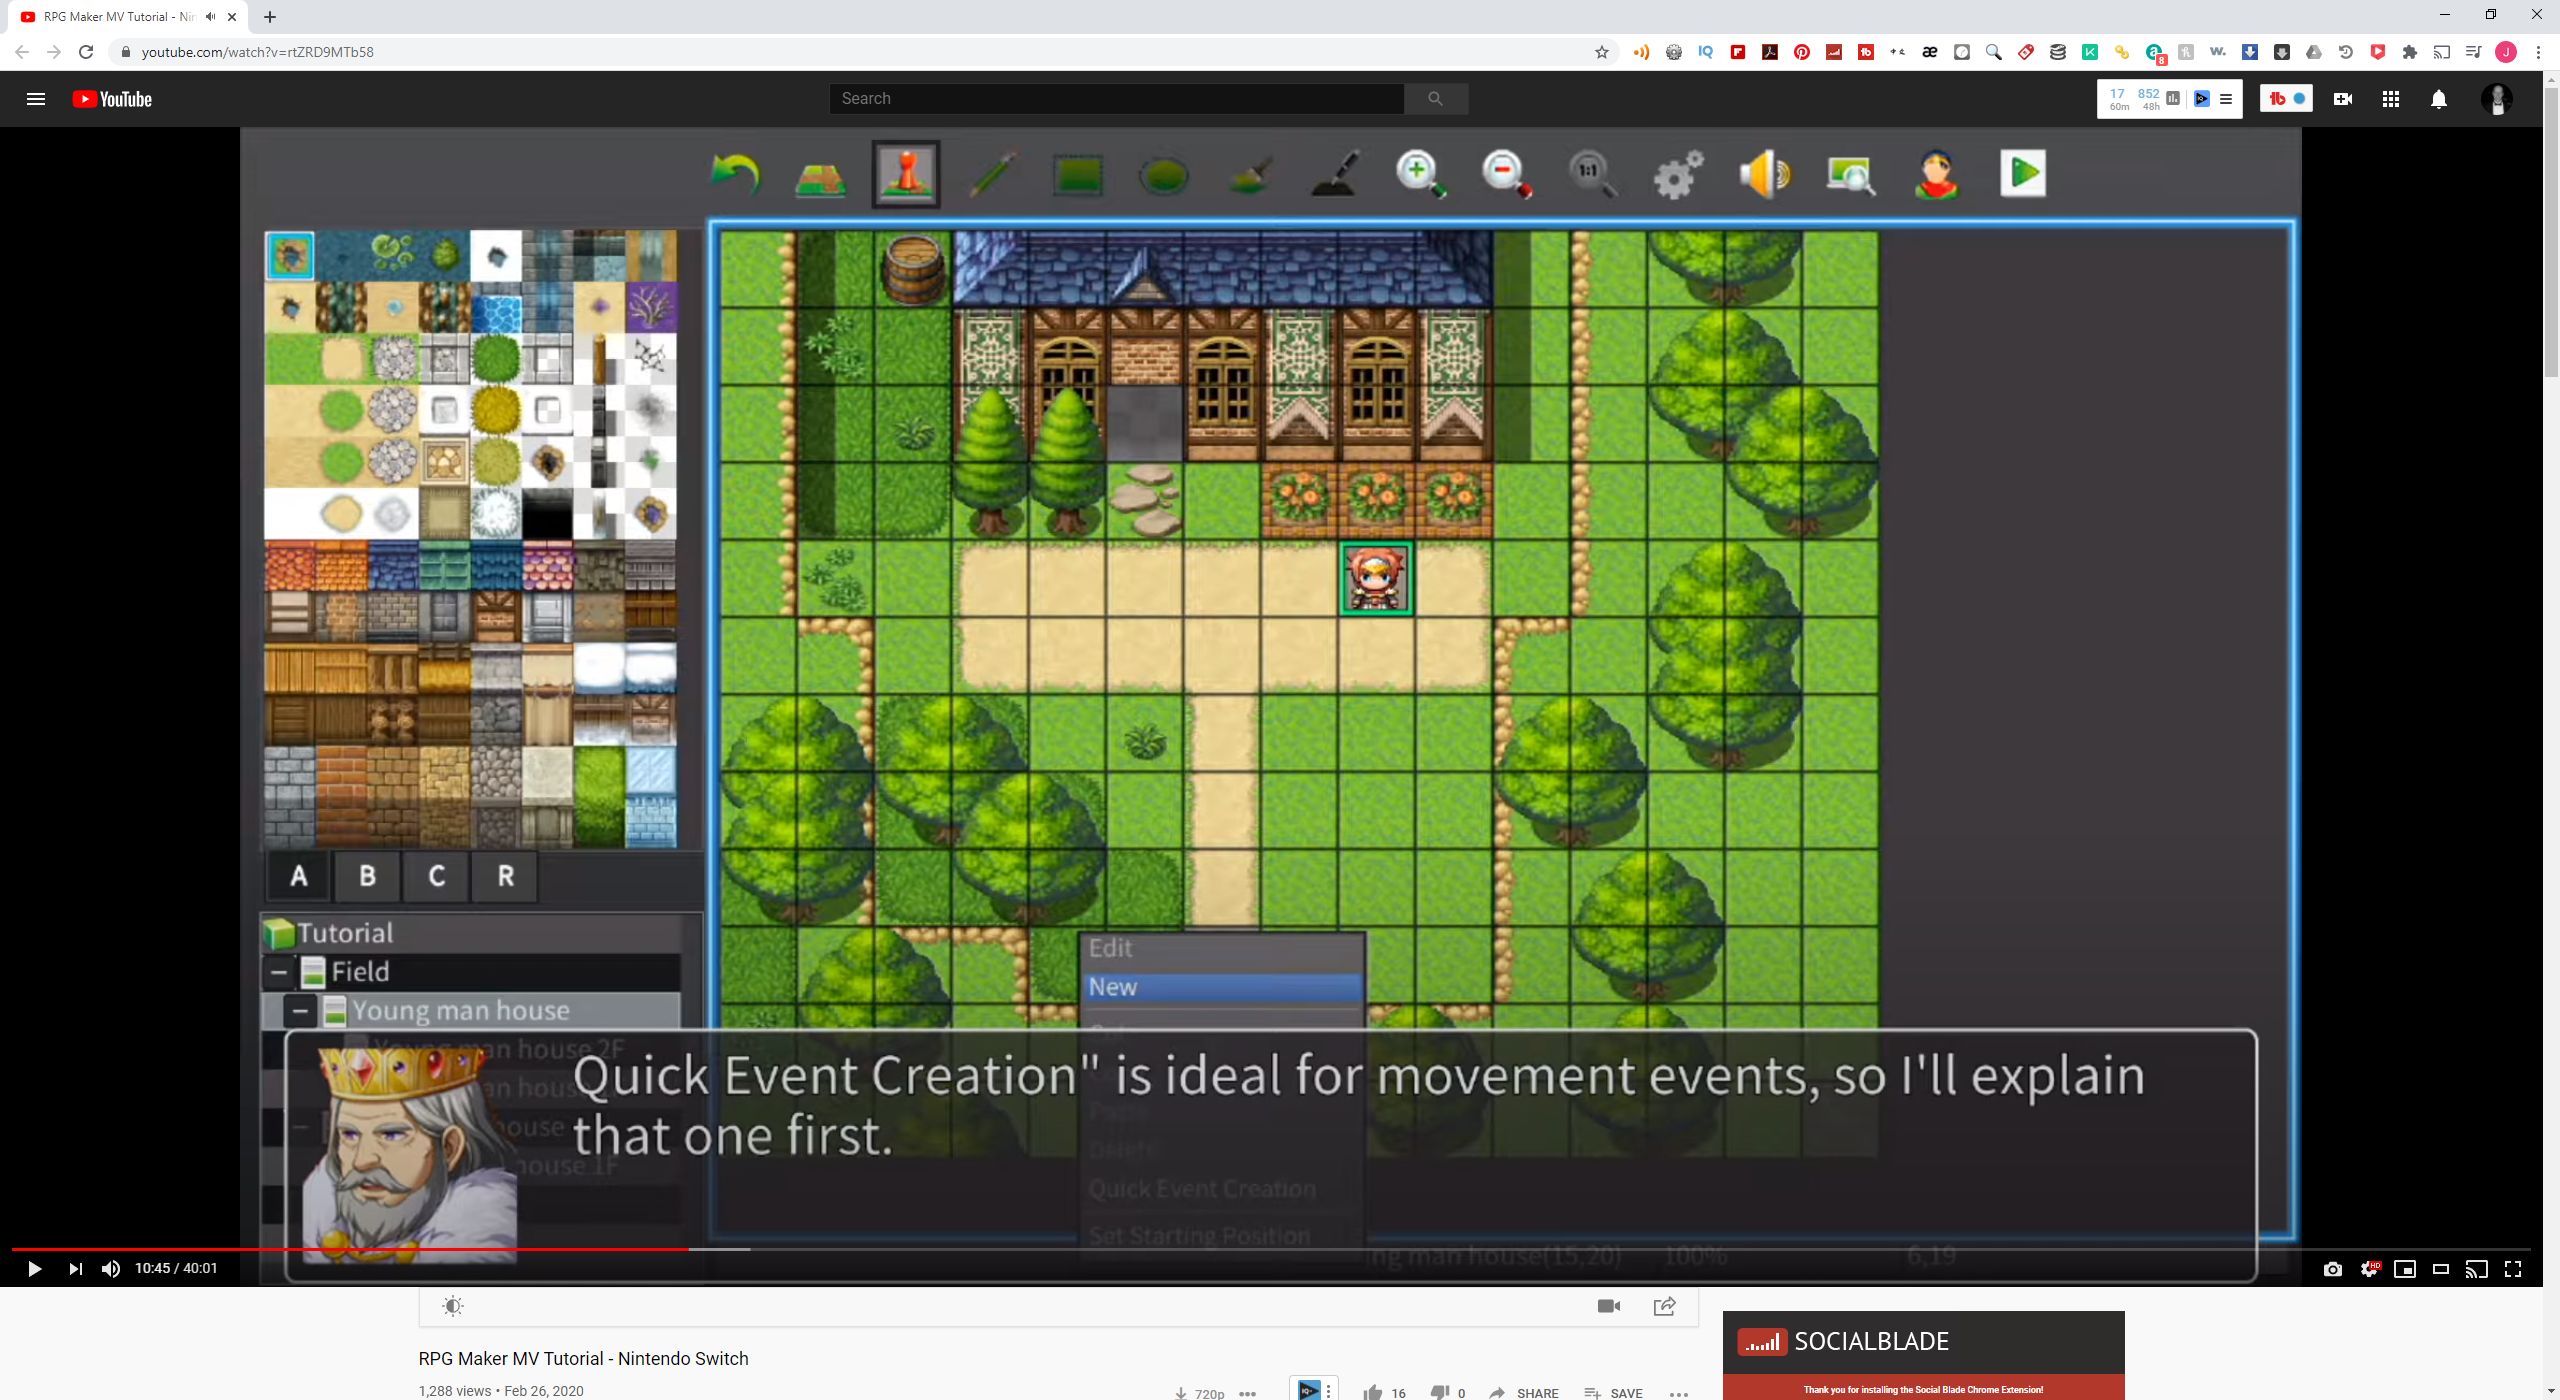Enter fullscreen mode
The image size is (2560, 1400).
click(2513, 1269)
